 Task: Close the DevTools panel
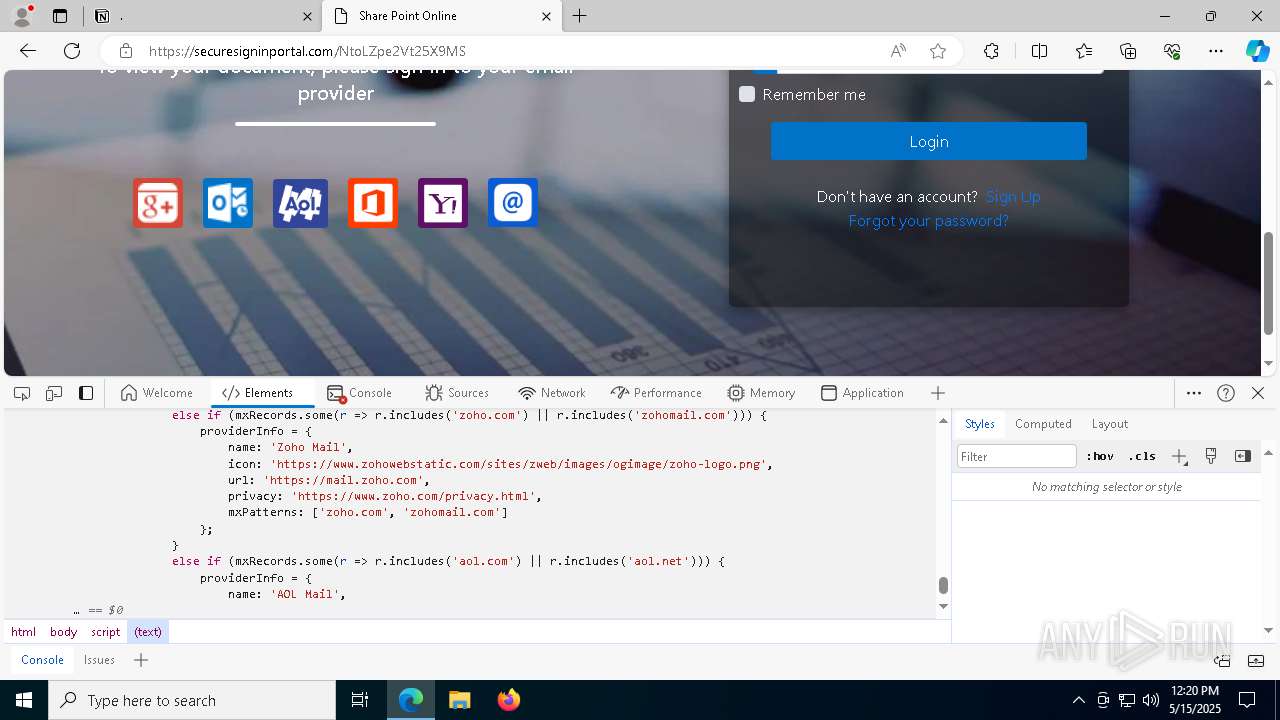point(1258,393)
